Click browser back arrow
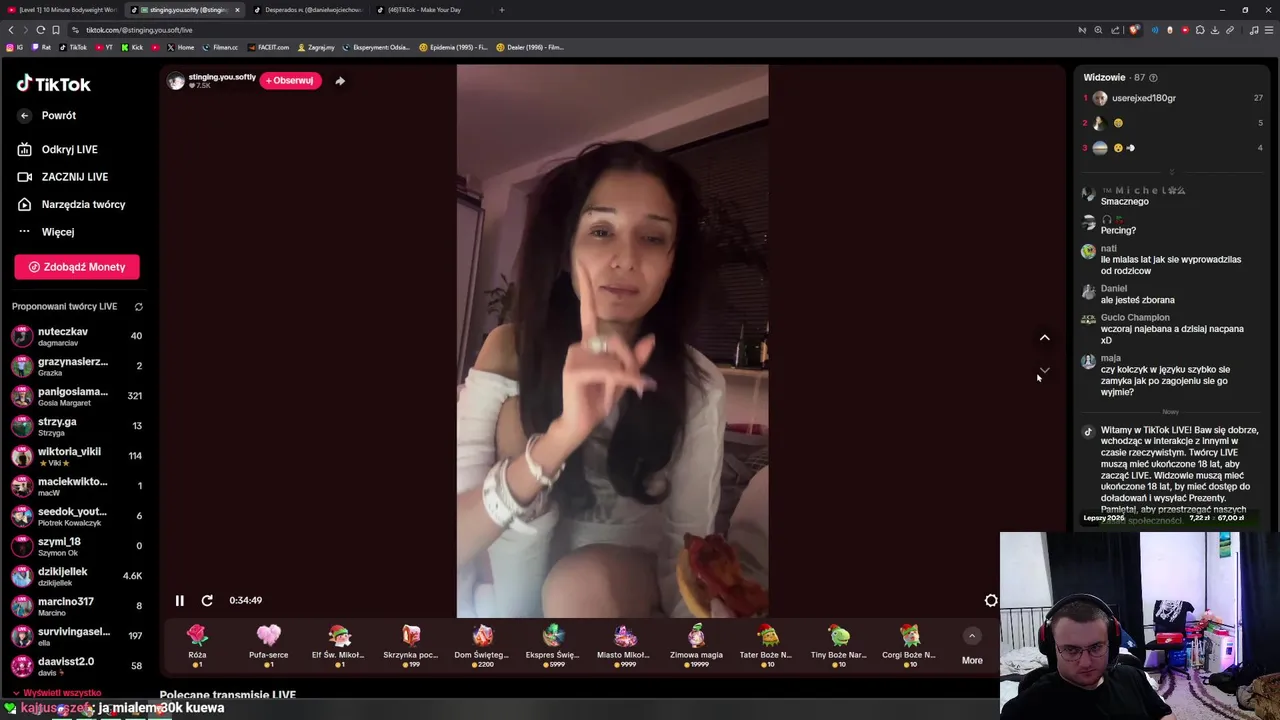The width and height of the screenshot is (1280, 720). point(11,30)
